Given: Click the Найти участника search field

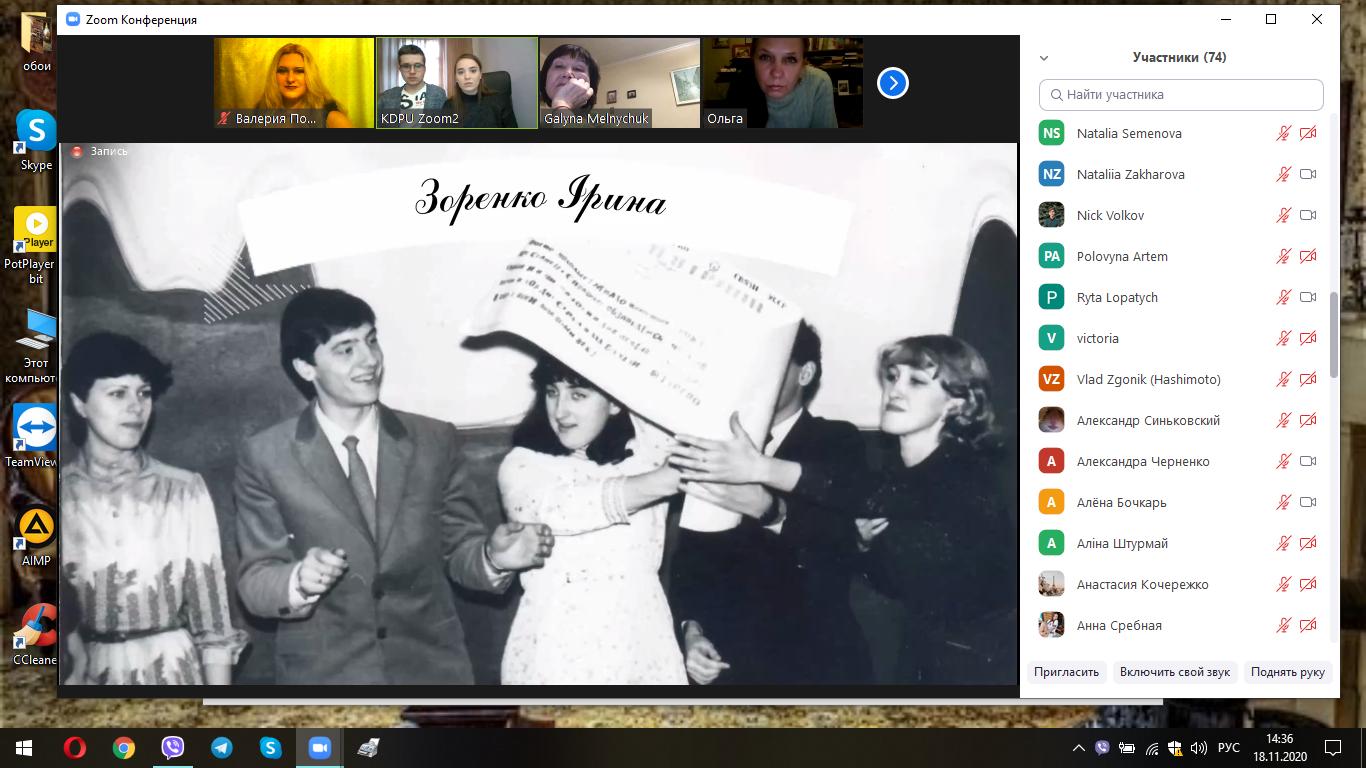Looking at the screenshot, I should [1181, 95].
